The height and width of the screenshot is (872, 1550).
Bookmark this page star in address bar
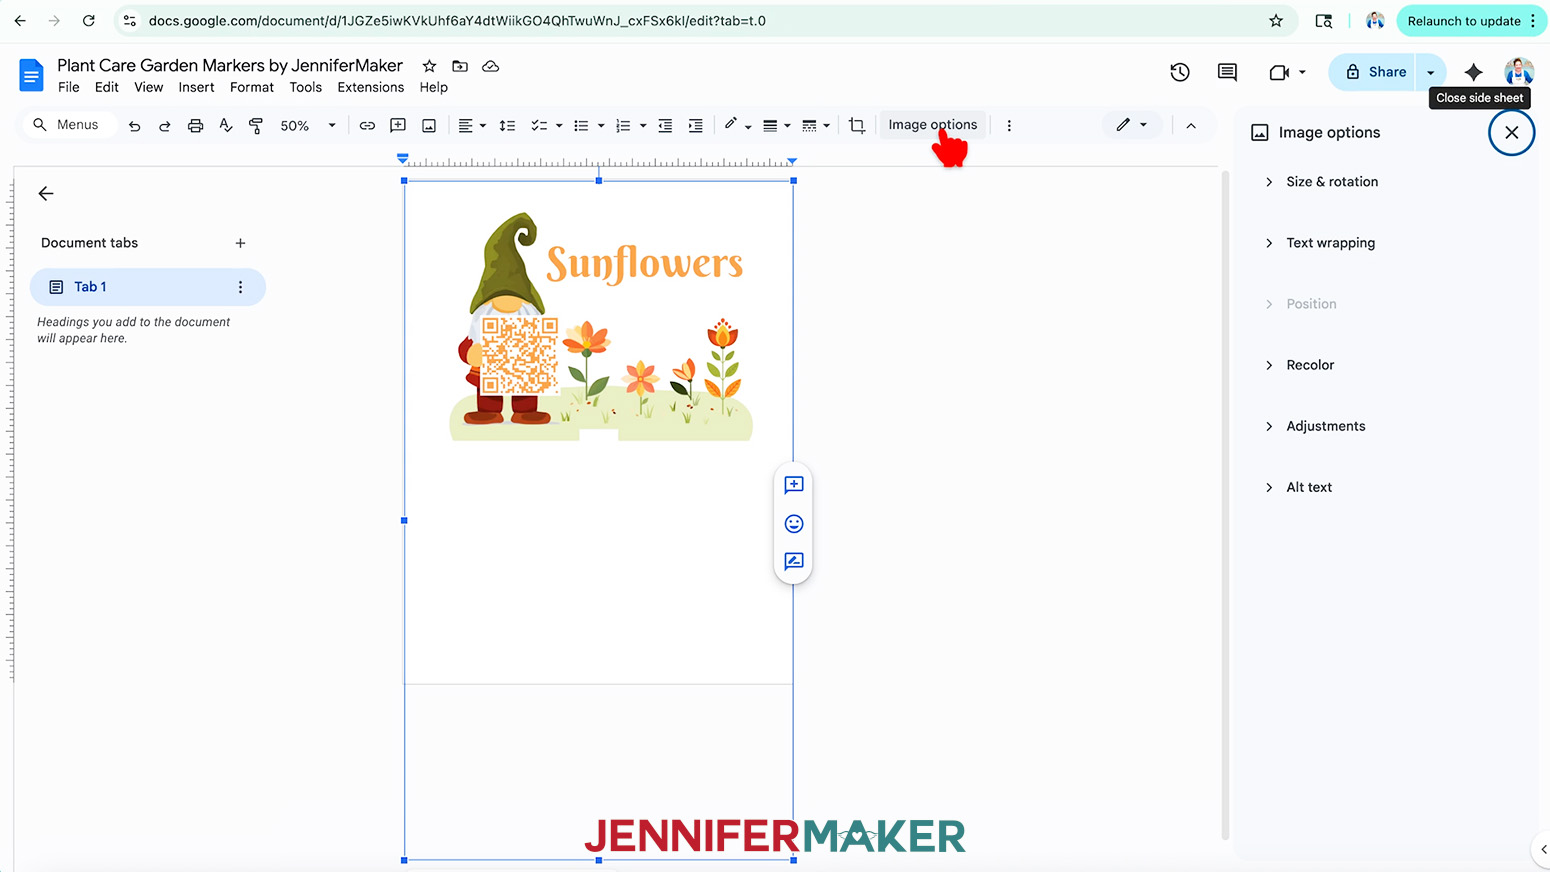point(1276,21)
